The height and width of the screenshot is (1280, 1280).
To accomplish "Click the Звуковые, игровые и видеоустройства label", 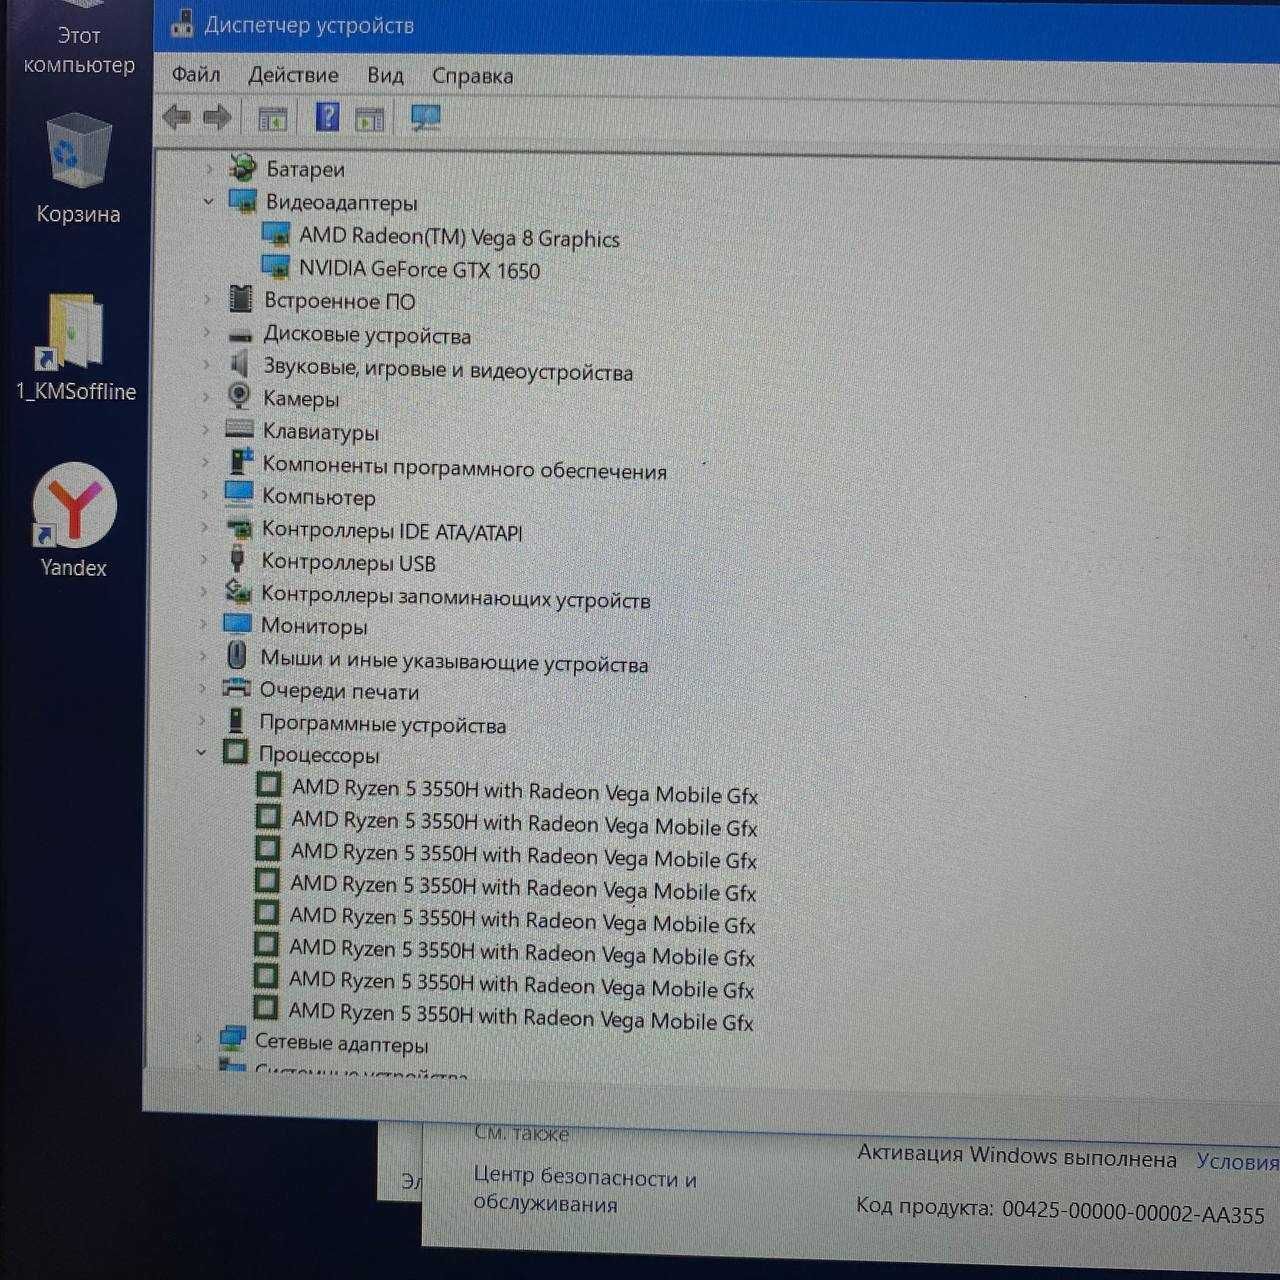I will [x=448, y=370].
